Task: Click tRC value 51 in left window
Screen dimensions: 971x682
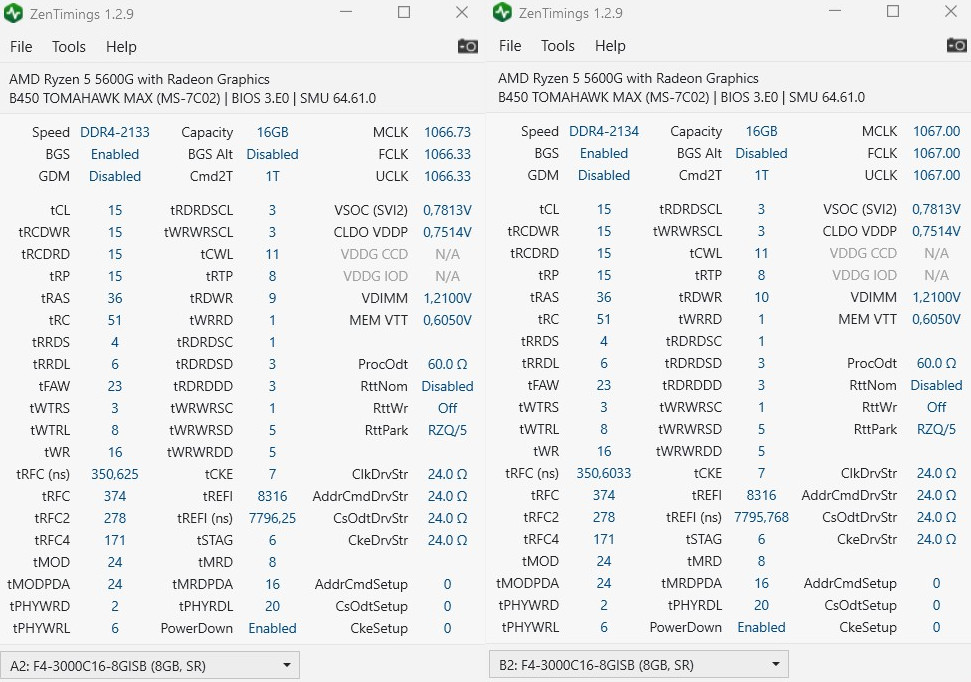Action: pos(115,320)
